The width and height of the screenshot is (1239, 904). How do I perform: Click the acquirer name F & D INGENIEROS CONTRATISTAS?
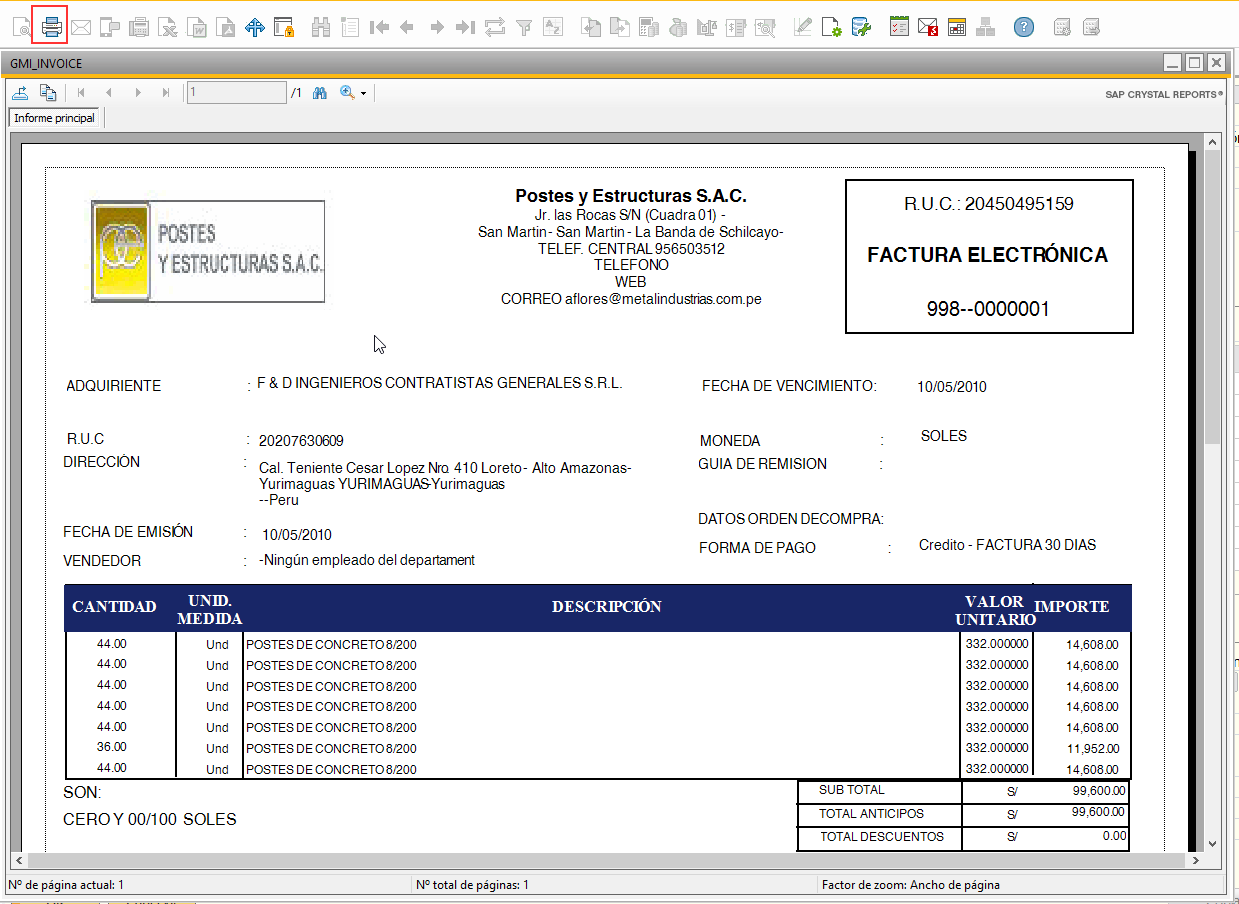coord(440,383)
